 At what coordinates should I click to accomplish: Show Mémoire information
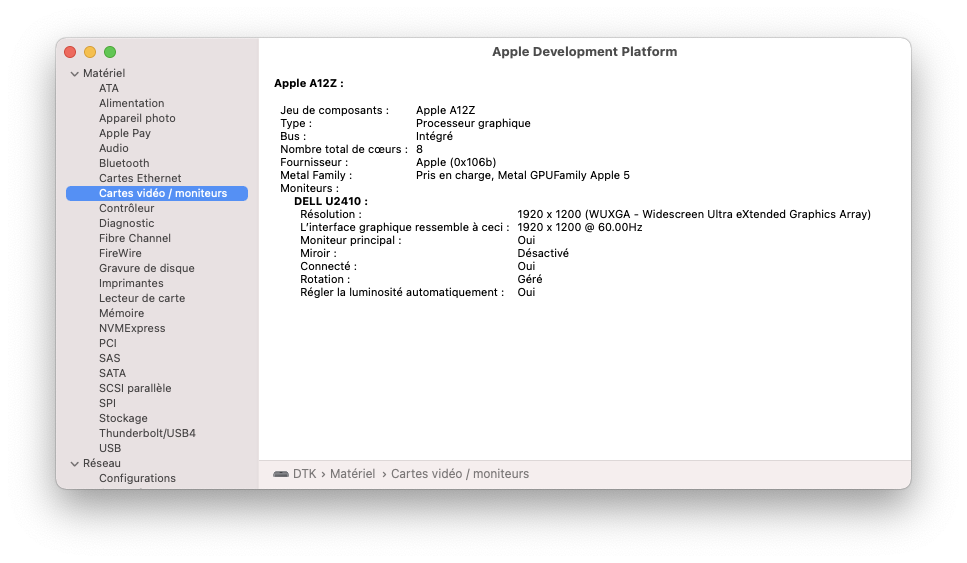pyautogui.click(x=121, y=313)
